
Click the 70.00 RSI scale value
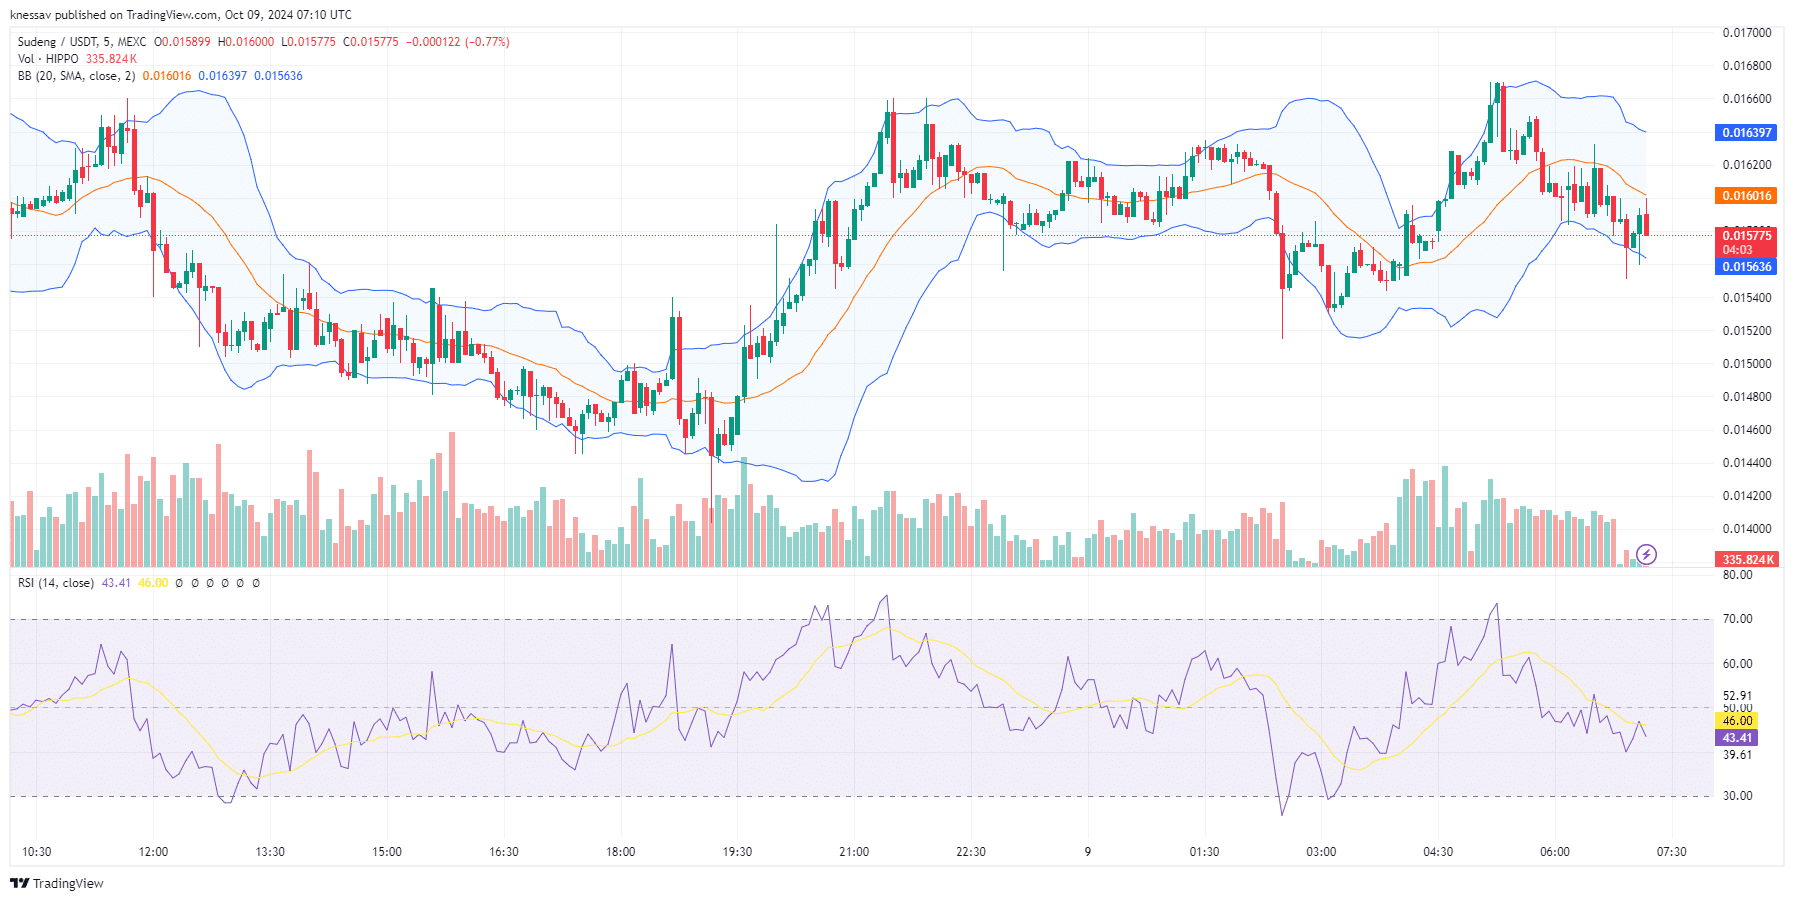point(1737,619)
